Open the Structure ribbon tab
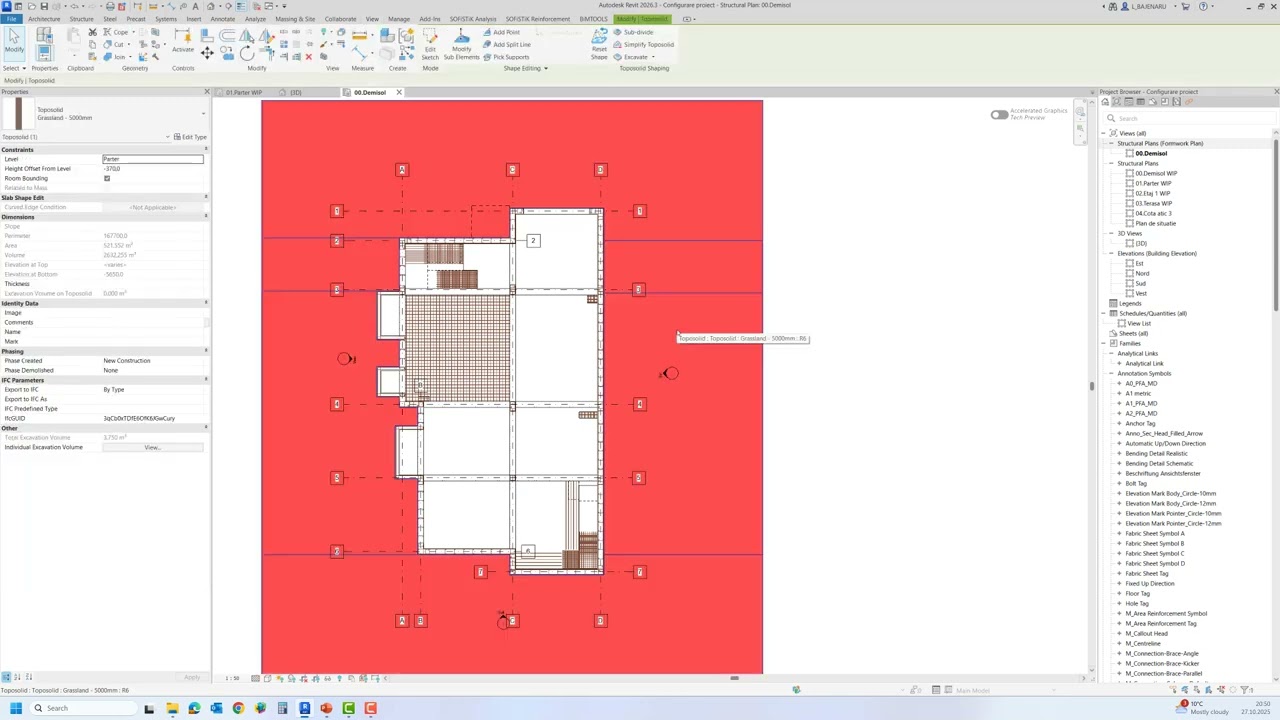Viewport: 1280px width, 720px height. pos(82,19)
